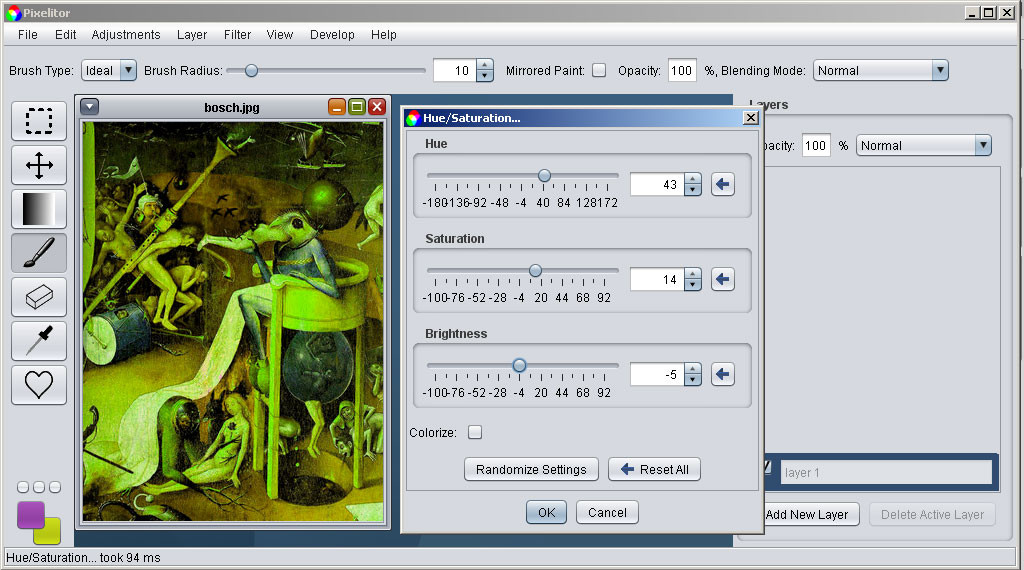The height and width of the screenshot is (570, 1024).
Task: Select the layer 1 name field
Action: [x=886, y=473]
